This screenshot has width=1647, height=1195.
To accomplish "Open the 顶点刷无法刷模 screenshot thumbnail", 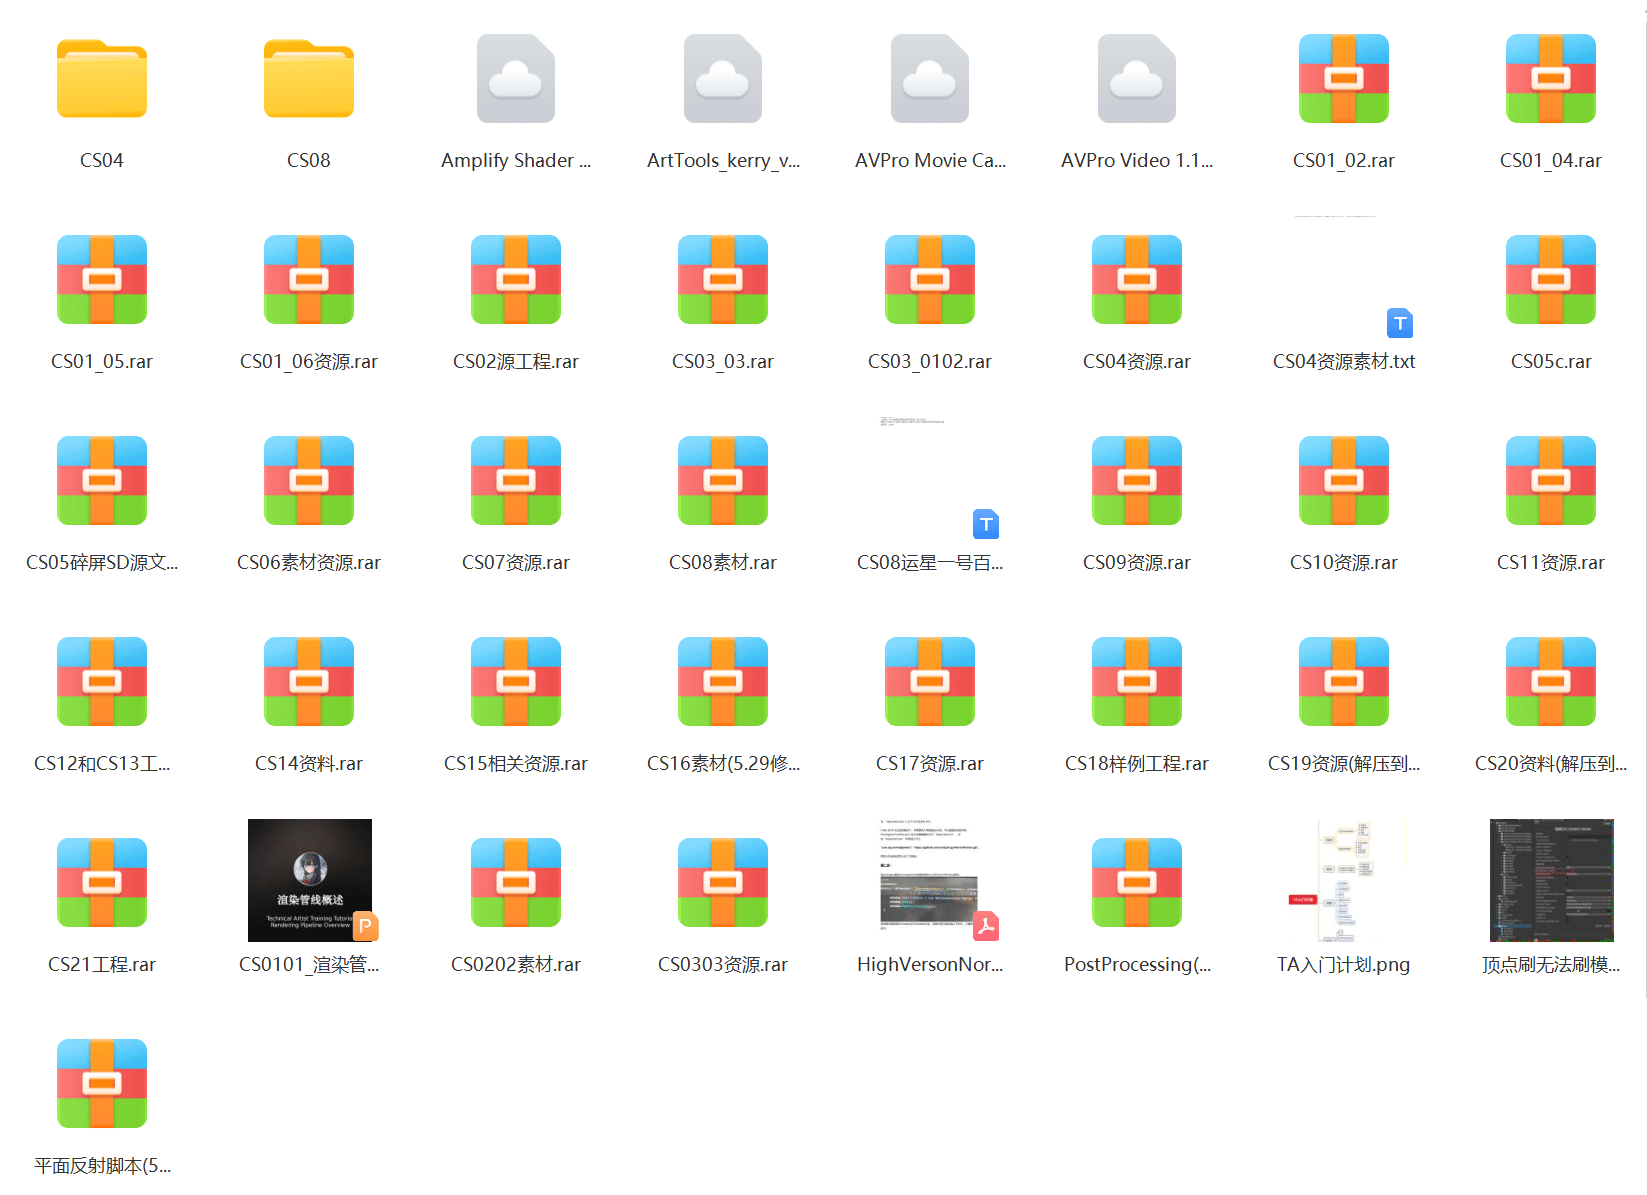I will point(1550,880).
